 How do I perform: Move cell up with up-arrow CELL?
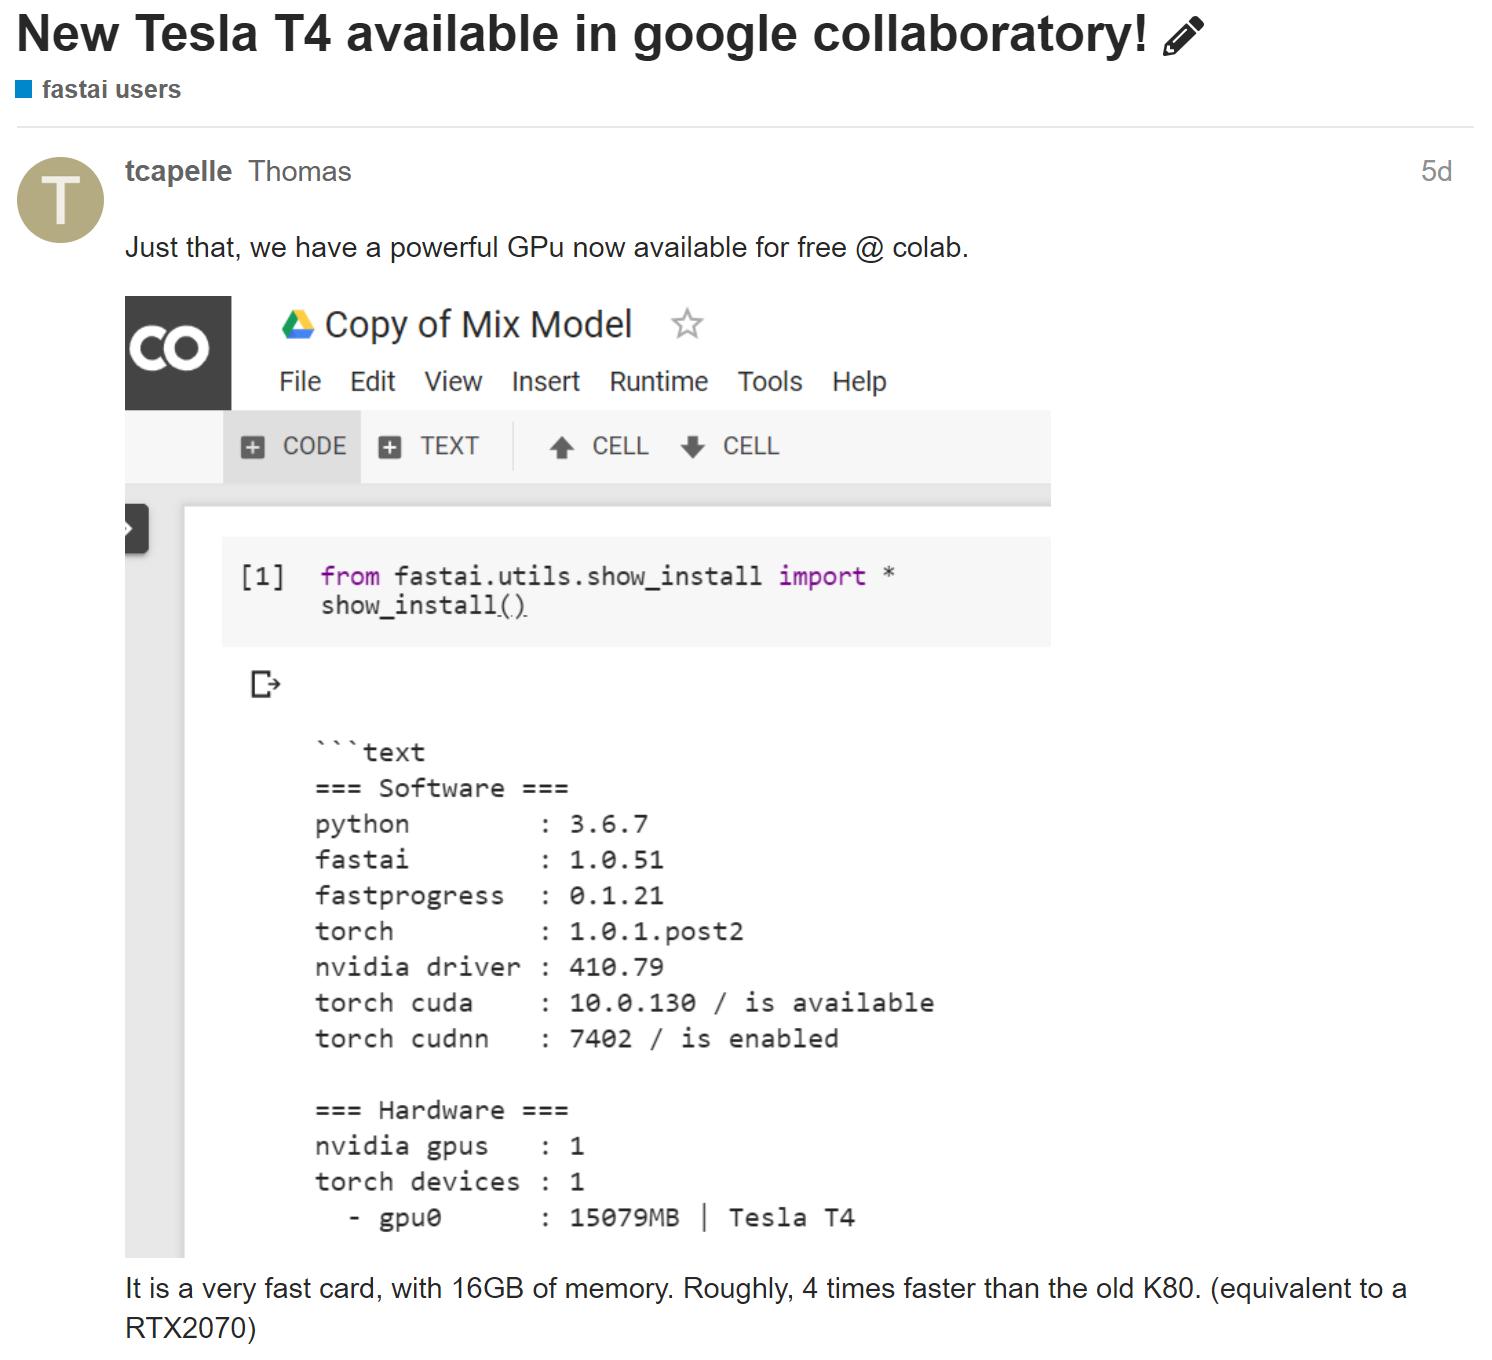click(x=598, y=447)
